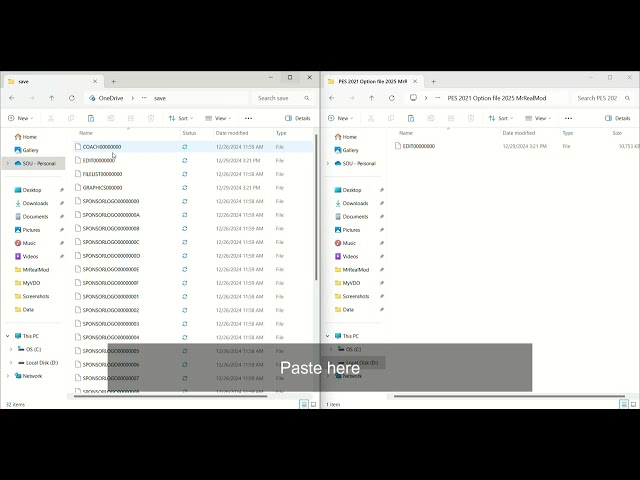Open See more ellipsis in PES 2021 window toolbar

(568, 118)
